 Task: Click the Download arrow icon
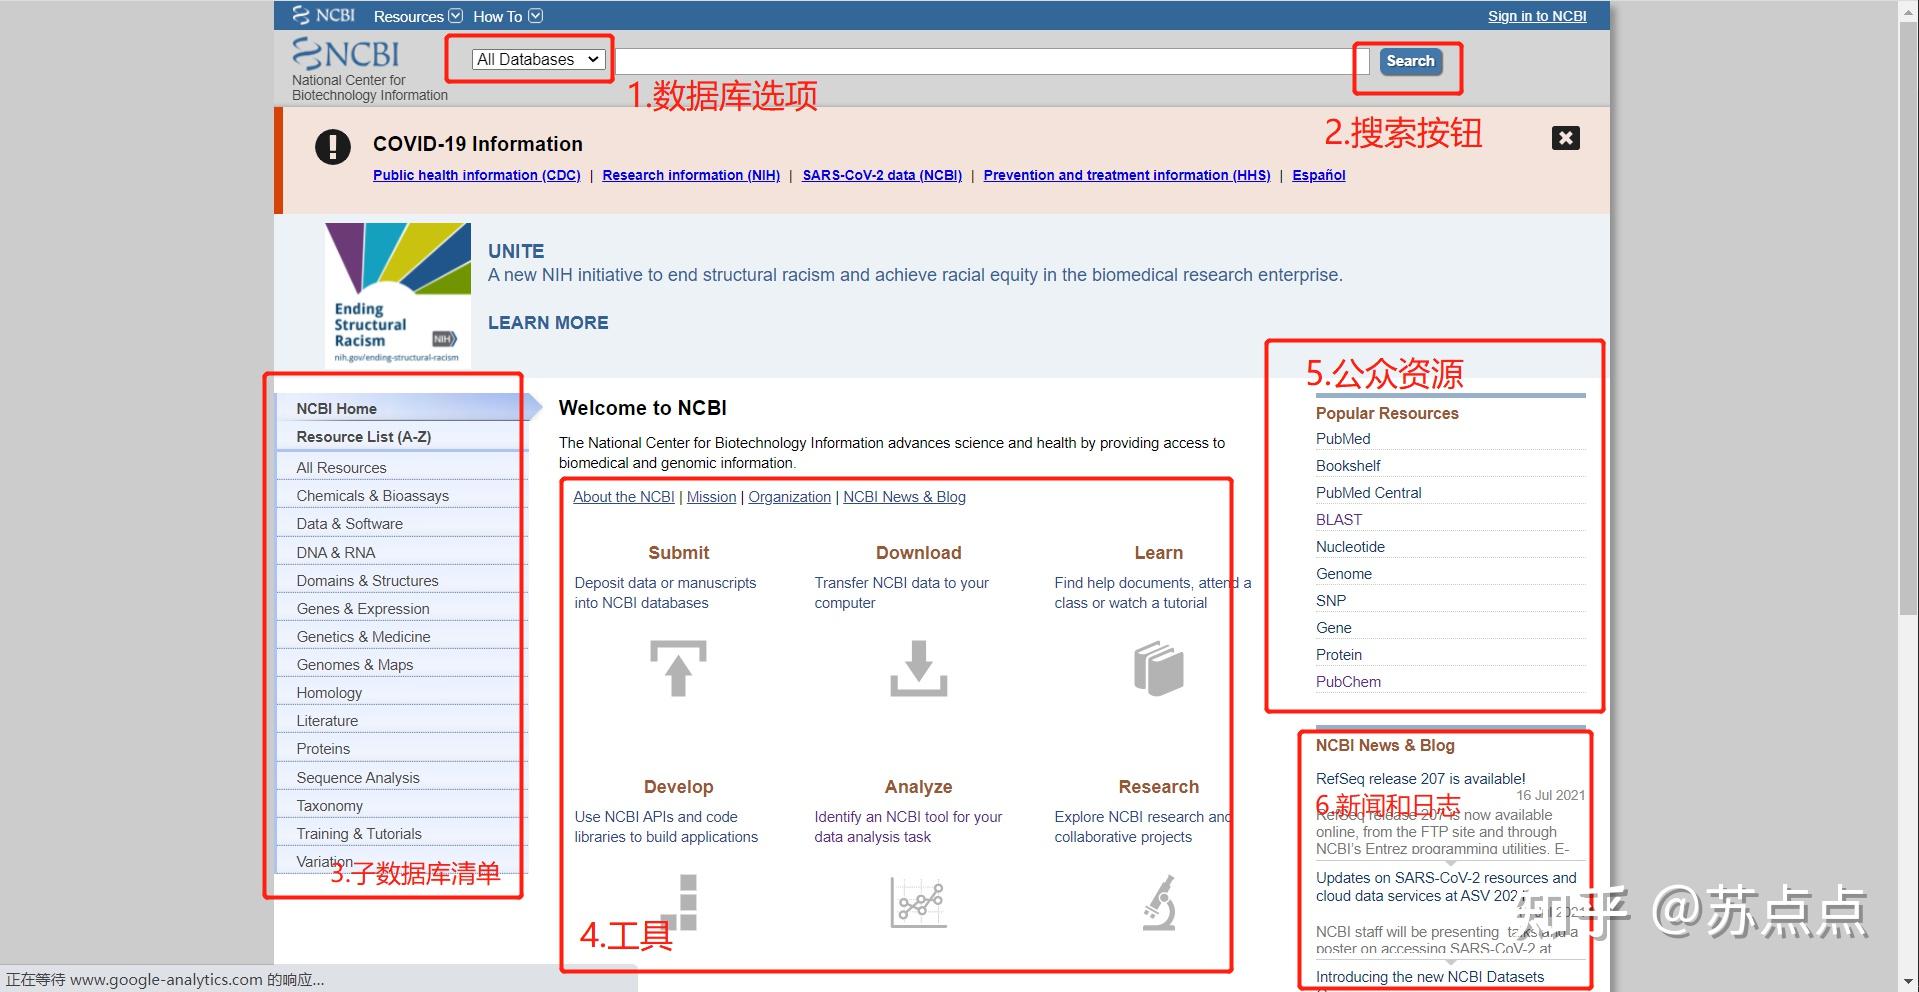pyautogui.click(x=918, y=668)
